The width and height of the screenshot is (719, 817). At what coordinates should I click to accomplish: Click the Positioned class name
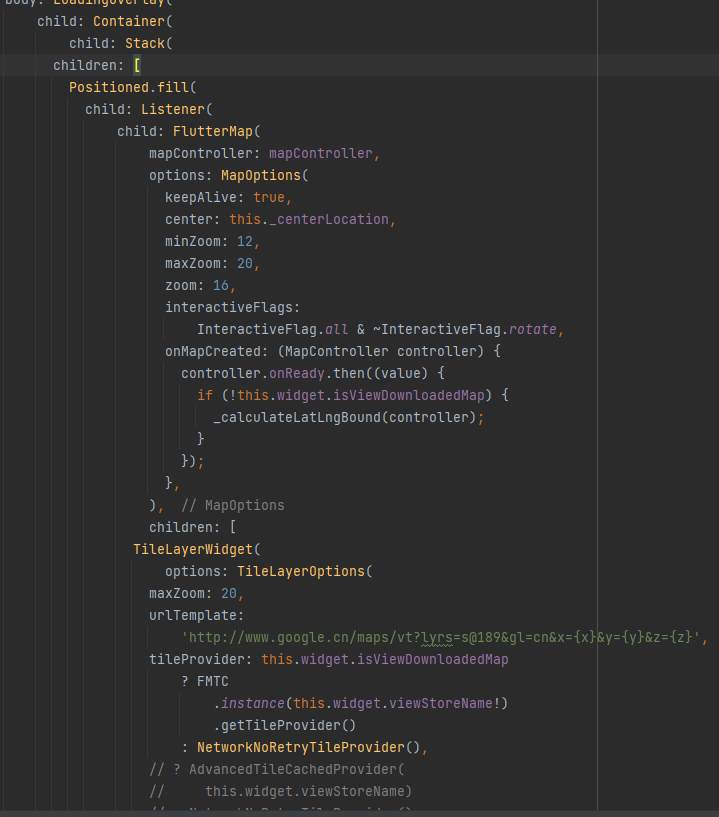pos(109,87)
